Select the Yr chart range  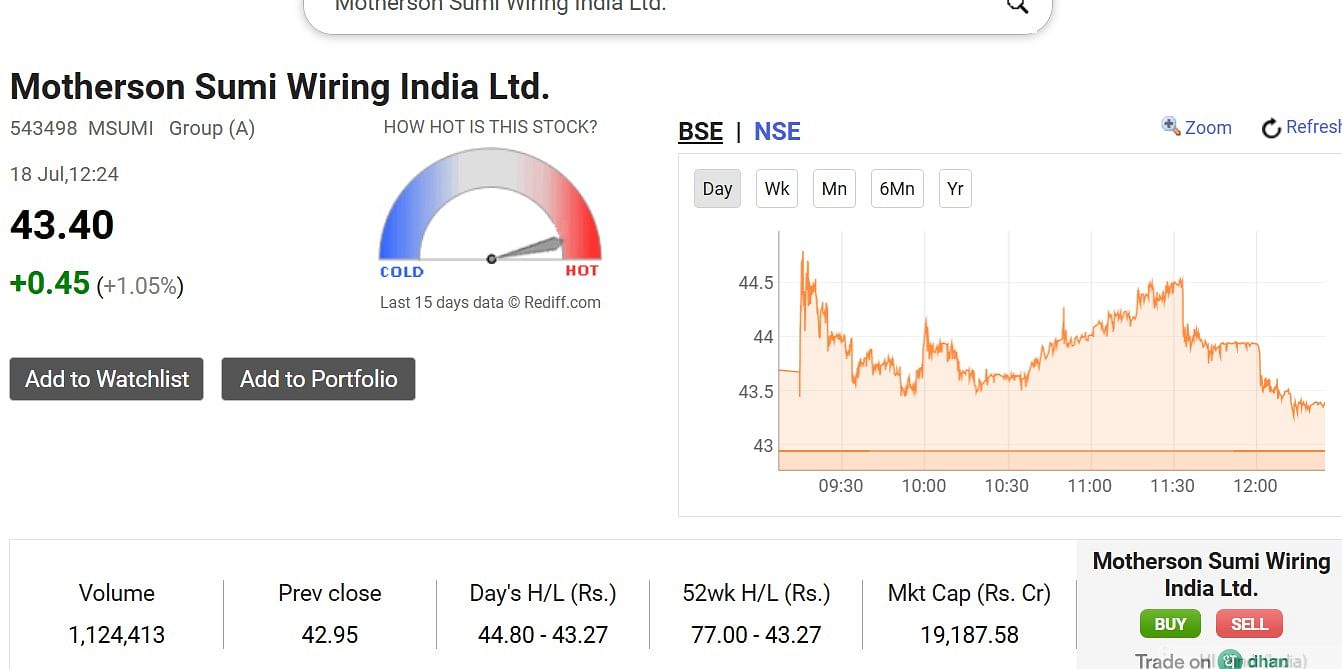pyautogui.click(x=955, y=188)
